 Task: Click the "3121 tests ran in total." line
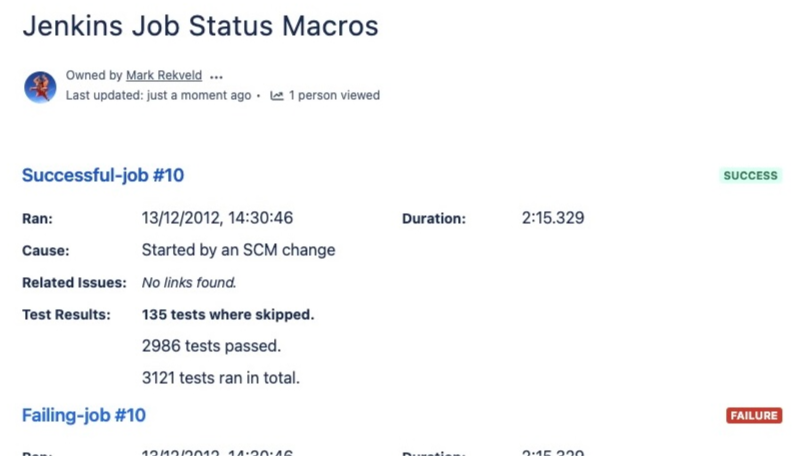[221, 378]
